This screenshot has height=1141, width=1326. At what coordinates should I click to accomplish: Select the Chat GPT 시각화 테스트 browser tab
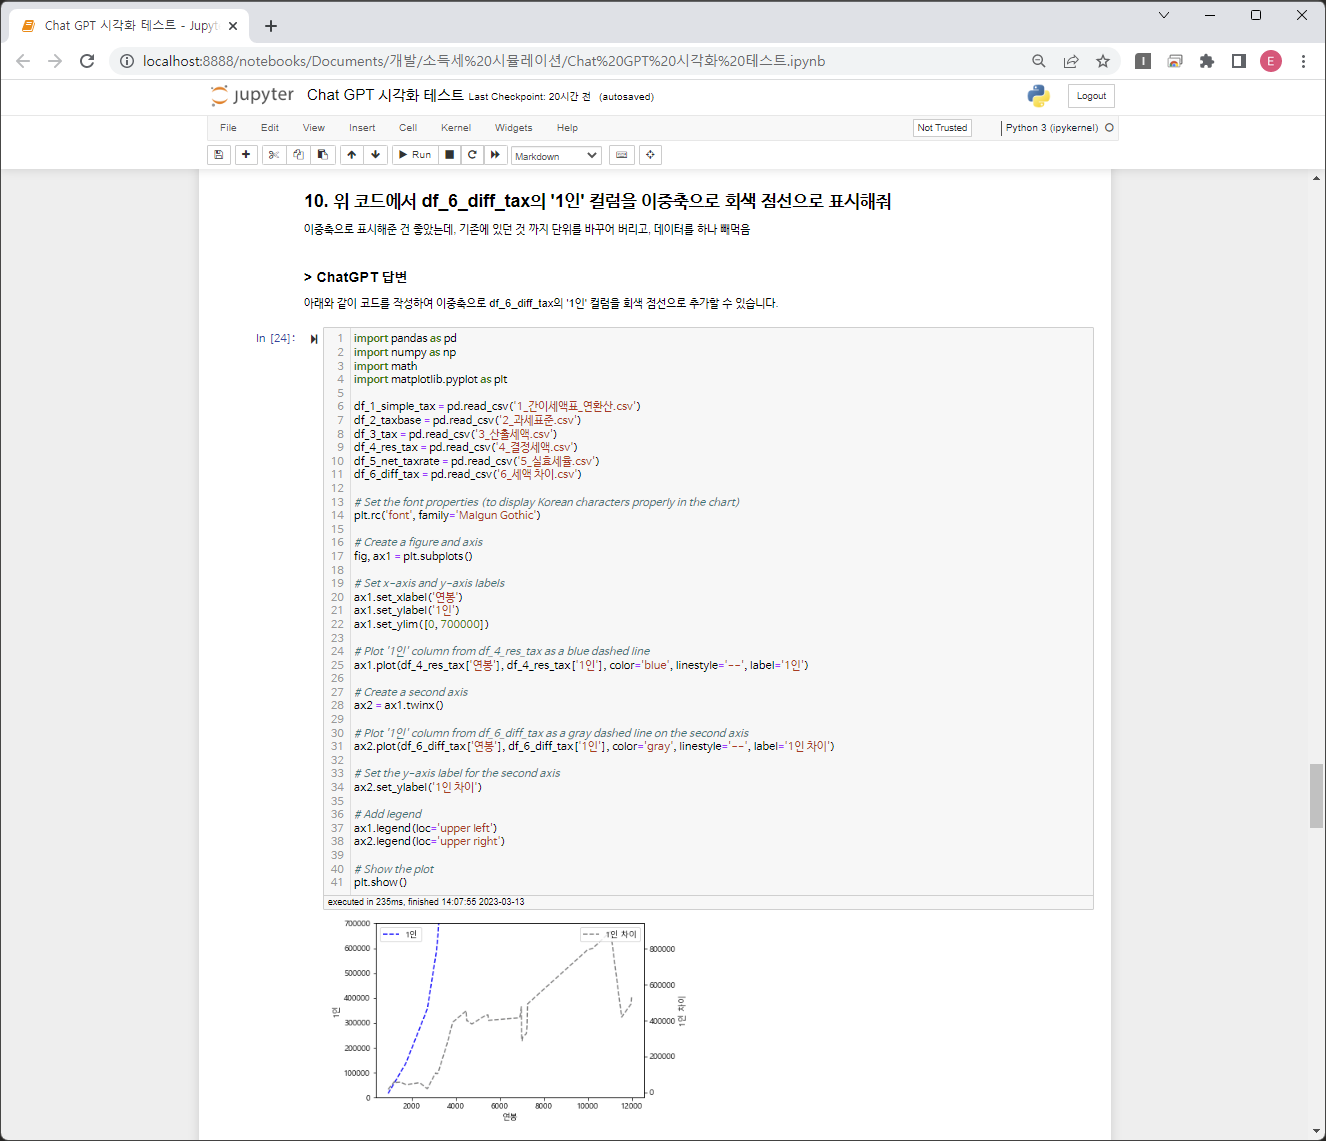(129, 26)
